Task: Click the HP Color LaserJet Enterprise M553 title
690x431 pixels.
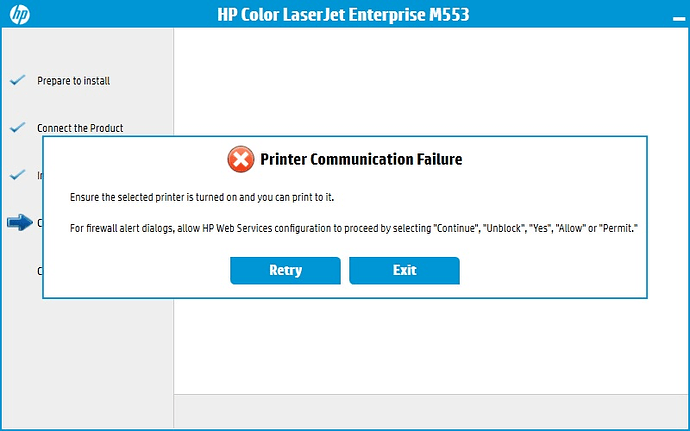Action: point(343,15)
